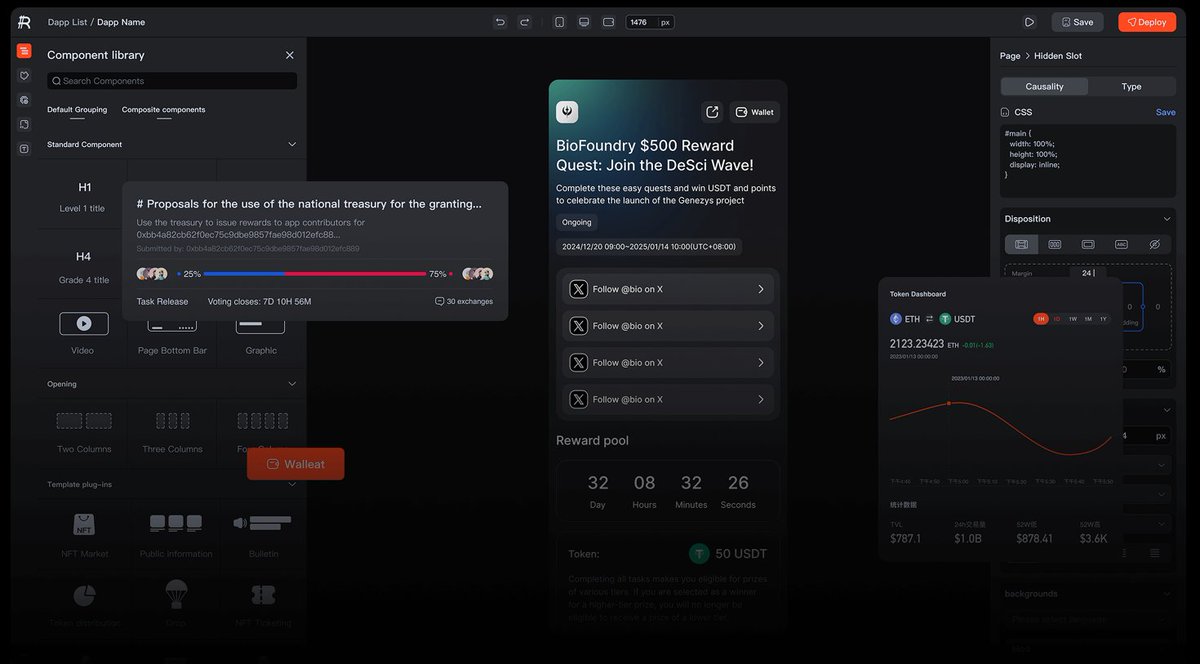Screen dimensions: 1200x664
Task: Switch to Composite components tab
Action: coord(164,110)
